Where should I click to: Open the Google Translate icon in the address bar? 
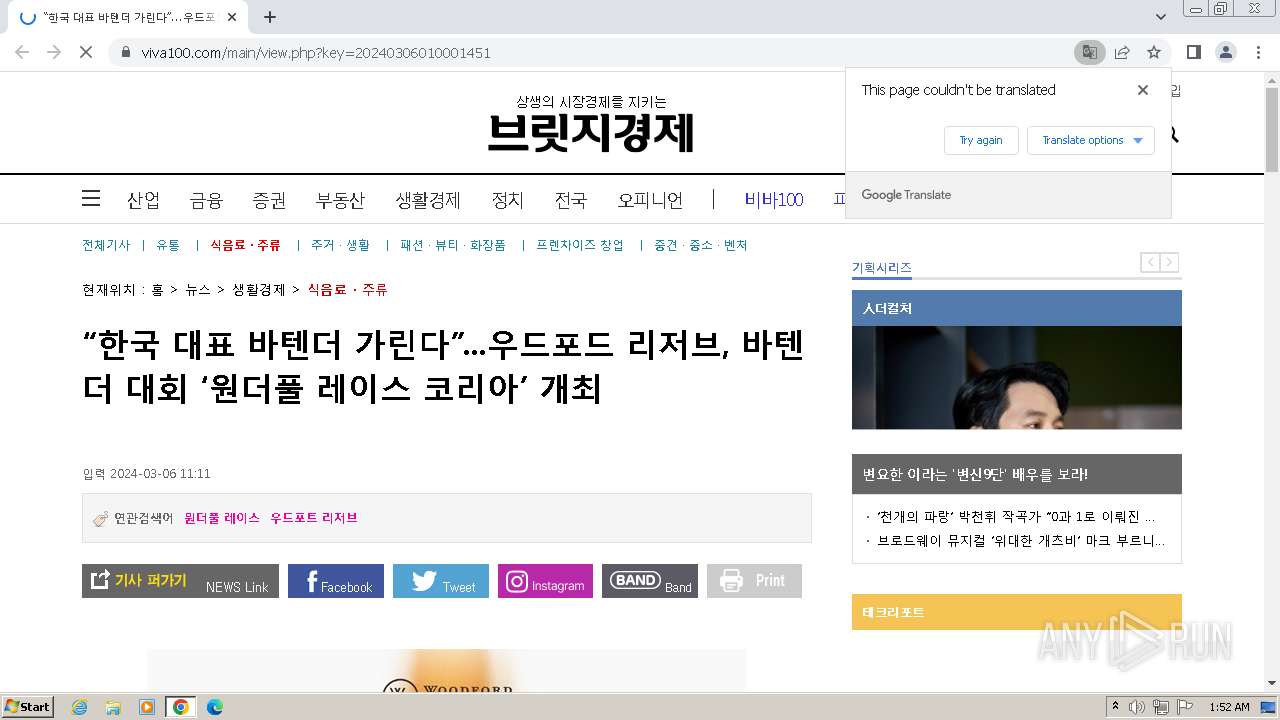[1089, 52]
